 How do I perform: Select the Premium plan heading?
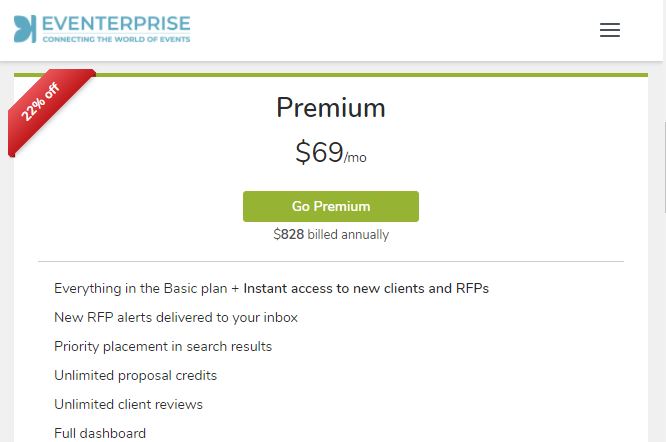pyautogui.click(x=330, y=108)
